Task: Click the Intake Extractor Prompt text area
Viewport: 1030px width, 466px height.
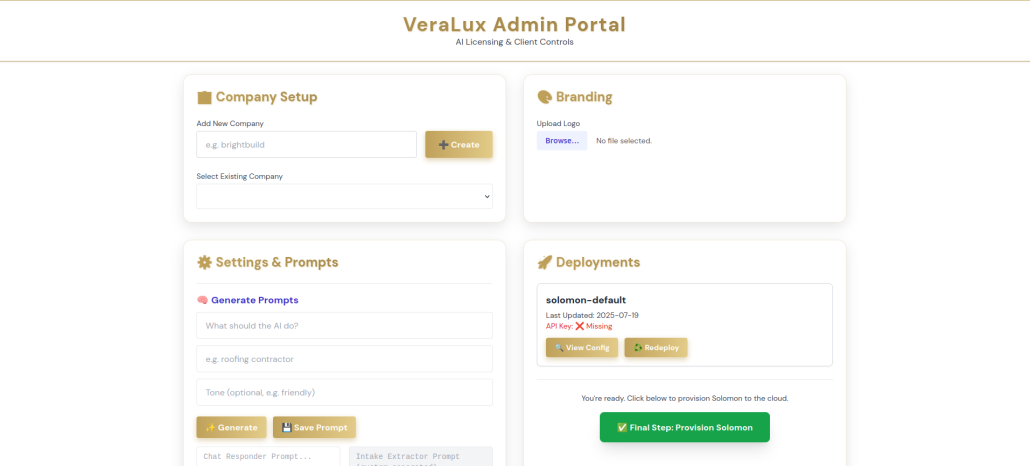Action: click(x=420, y=456)
